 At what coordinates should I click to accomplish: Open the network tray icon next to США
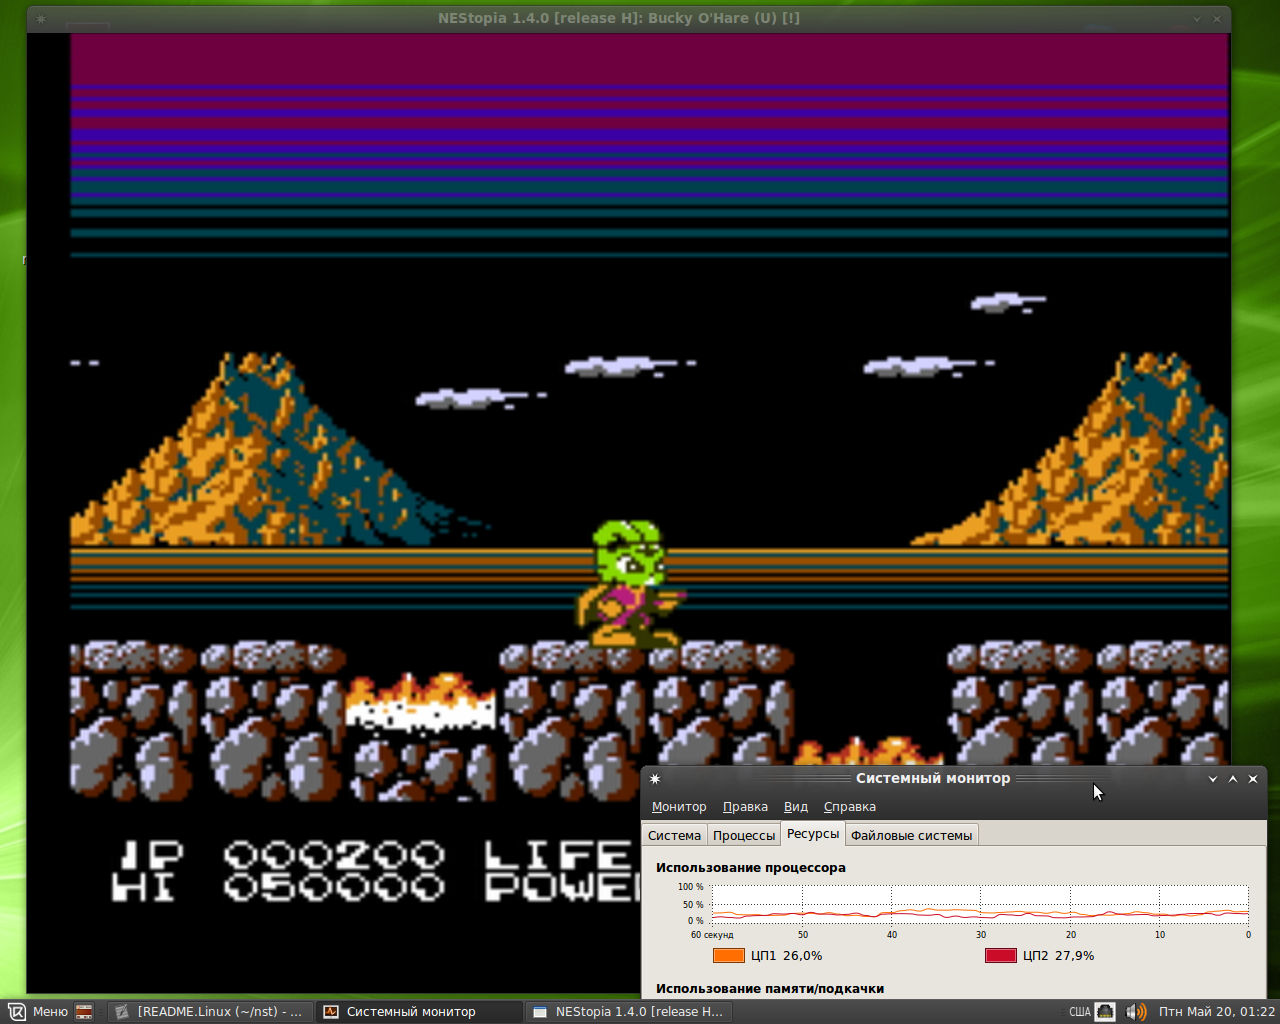point(1105,1012)
